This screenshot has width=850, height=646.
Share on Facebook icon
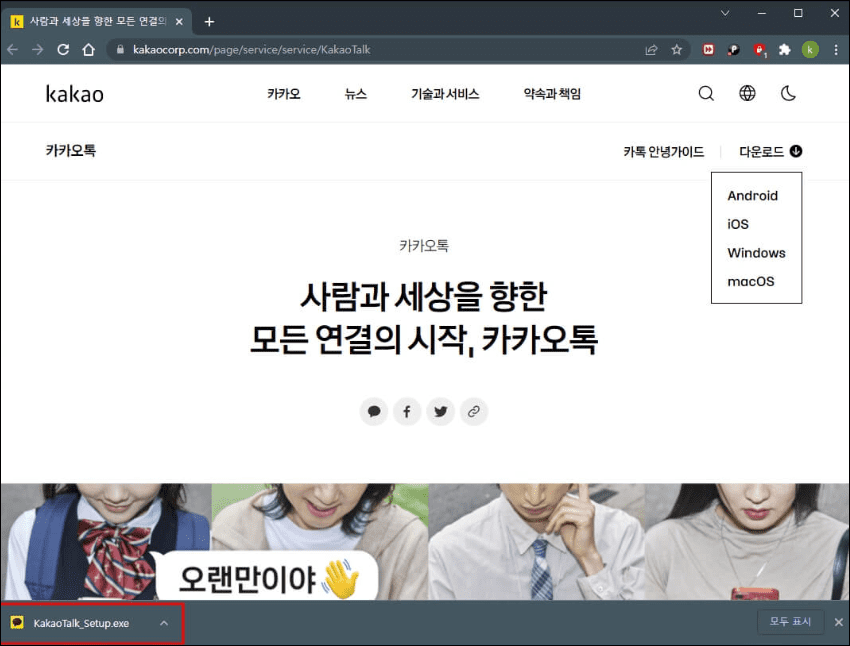tap(407, 412)
